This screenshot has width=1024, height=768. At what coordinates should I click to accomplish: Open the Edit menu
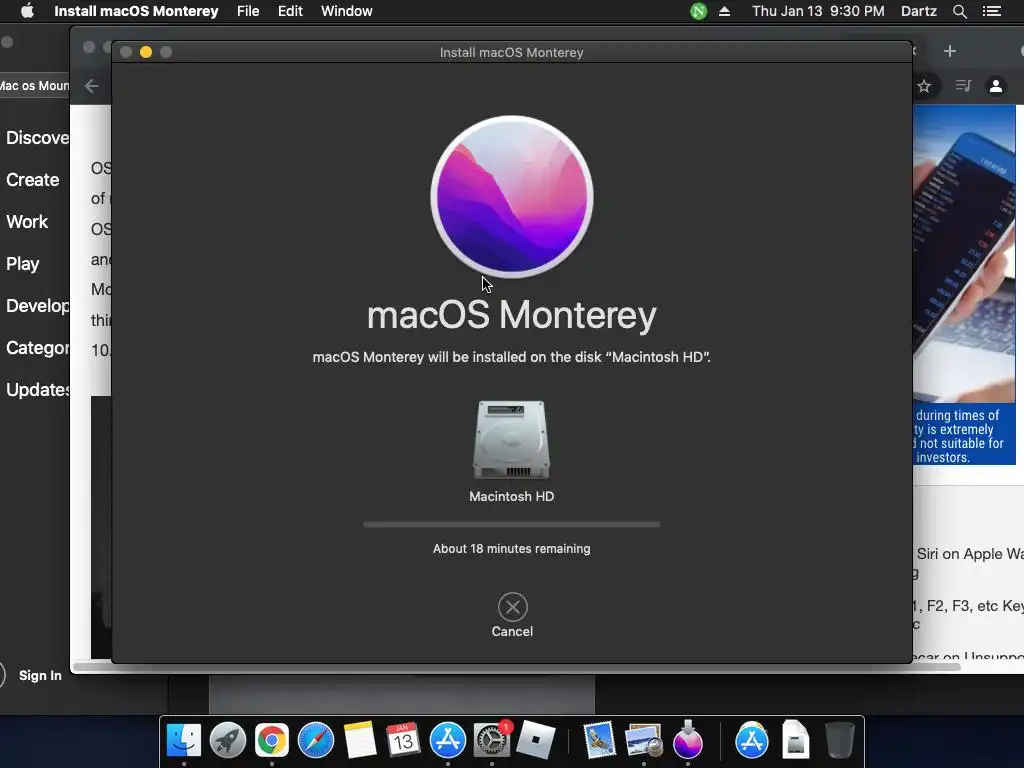pyautogui.click(x=290, y=11)
